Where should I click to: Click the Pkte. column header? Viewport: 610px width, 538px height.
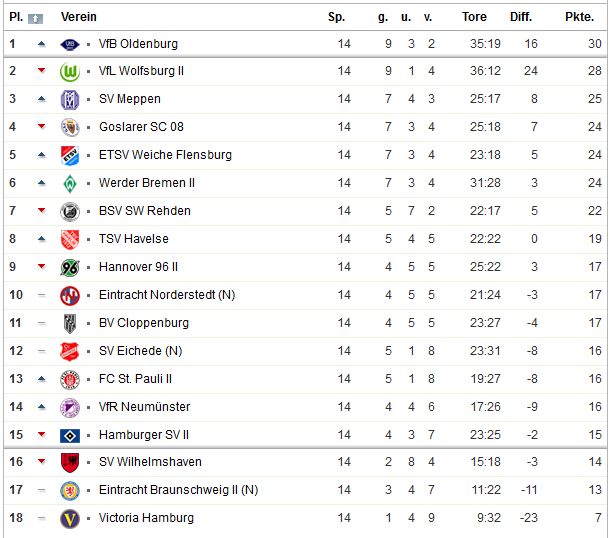(579, 17)
